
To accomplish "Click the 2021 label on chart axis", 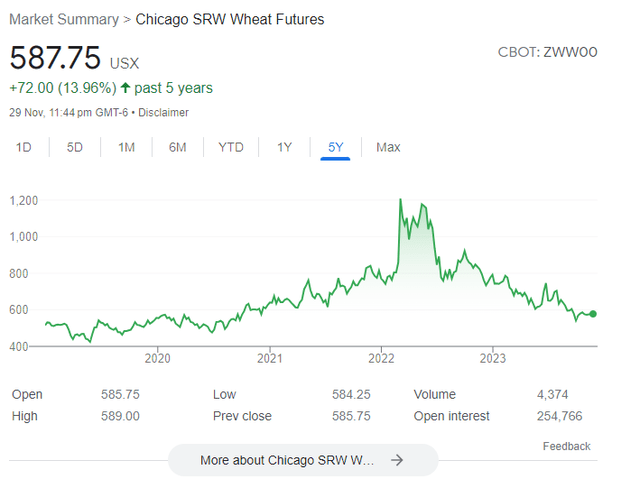I will (x=269, y=358).
